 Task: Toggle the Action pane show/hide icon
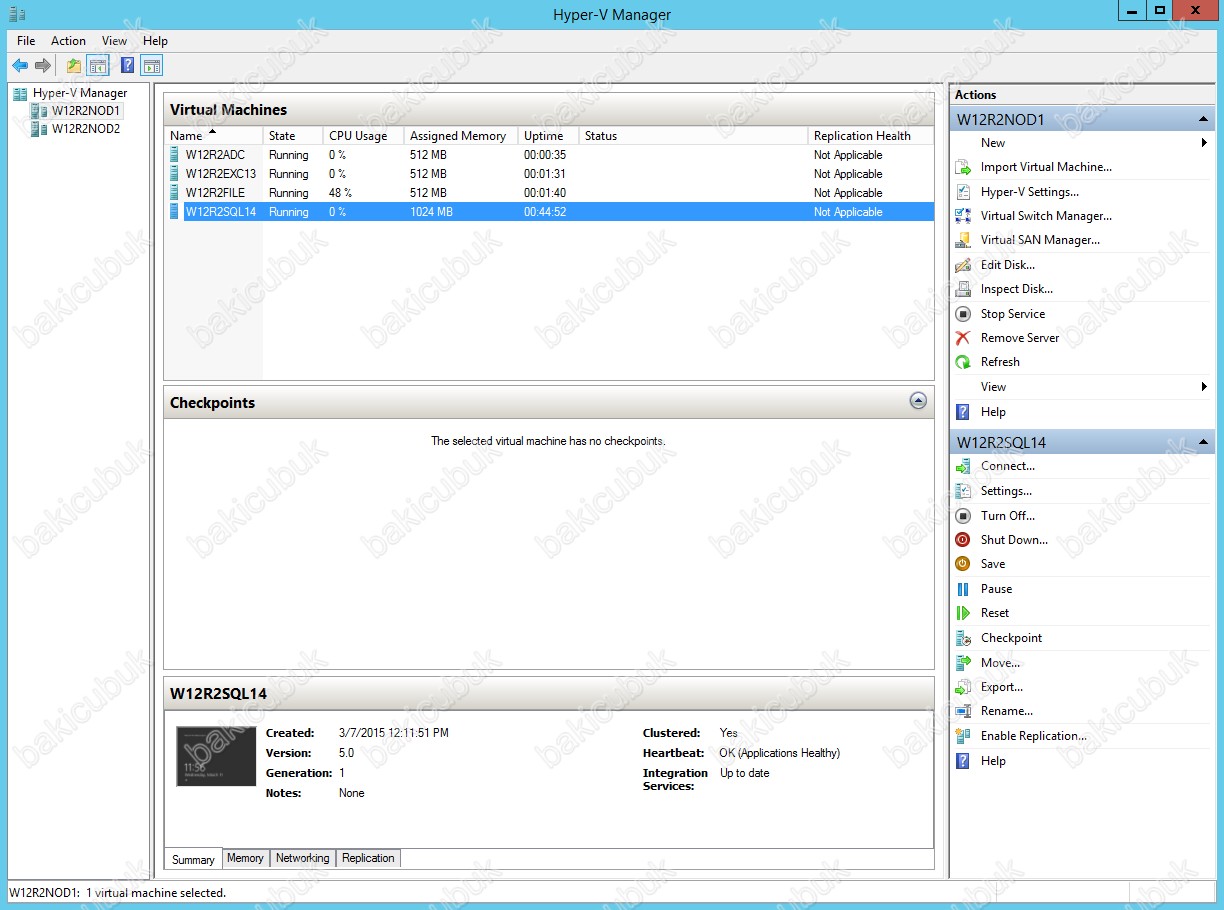152,66
